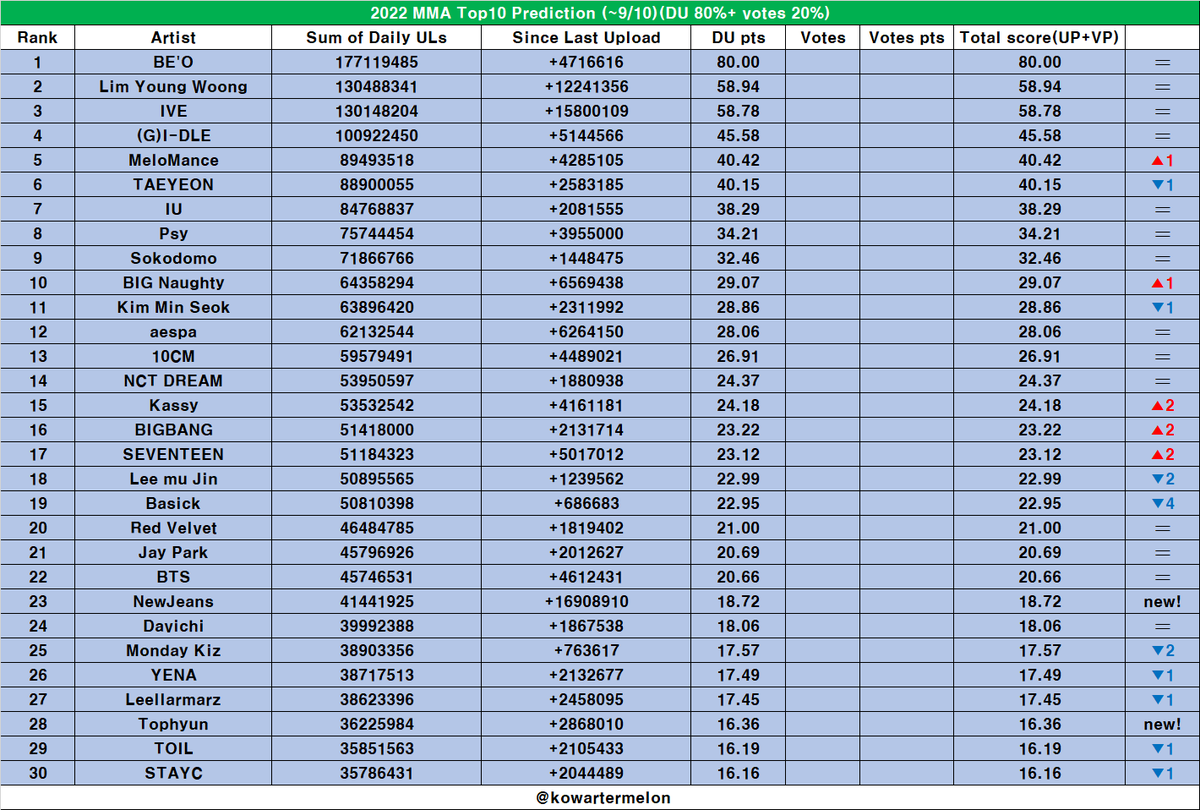Viewport: 1200px width, 810px height.
Task: Select the TAEYEON artist cell
Action: (173, 185)
